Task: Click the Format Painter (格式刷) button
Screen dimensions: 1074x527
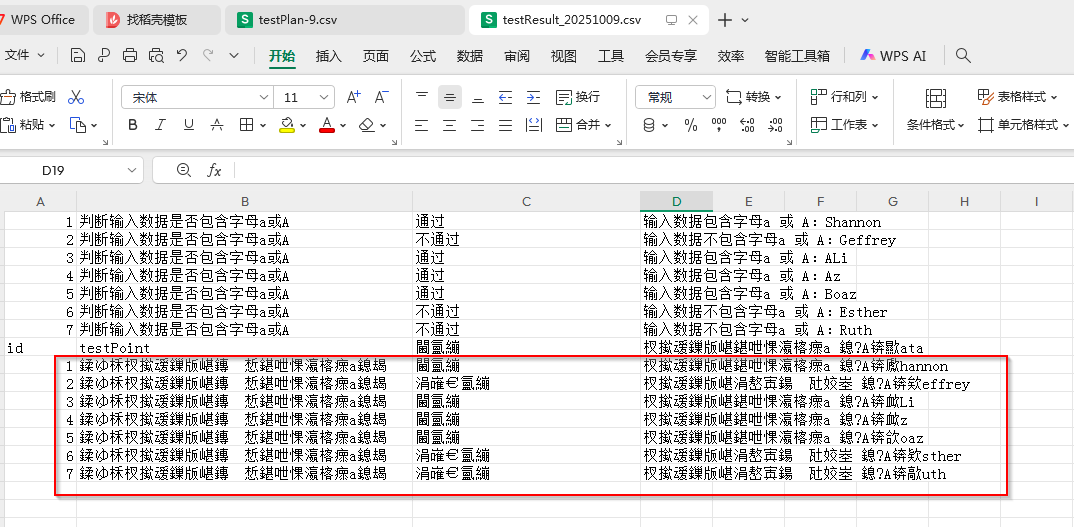Action: coord(28,97)
